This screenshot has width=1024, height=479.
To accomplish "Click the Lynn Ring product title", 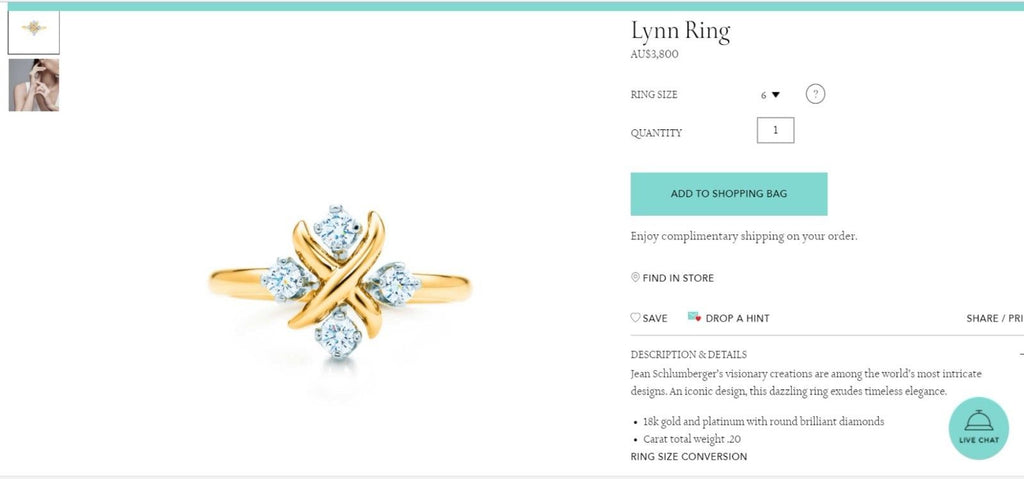I will point(680,31).
